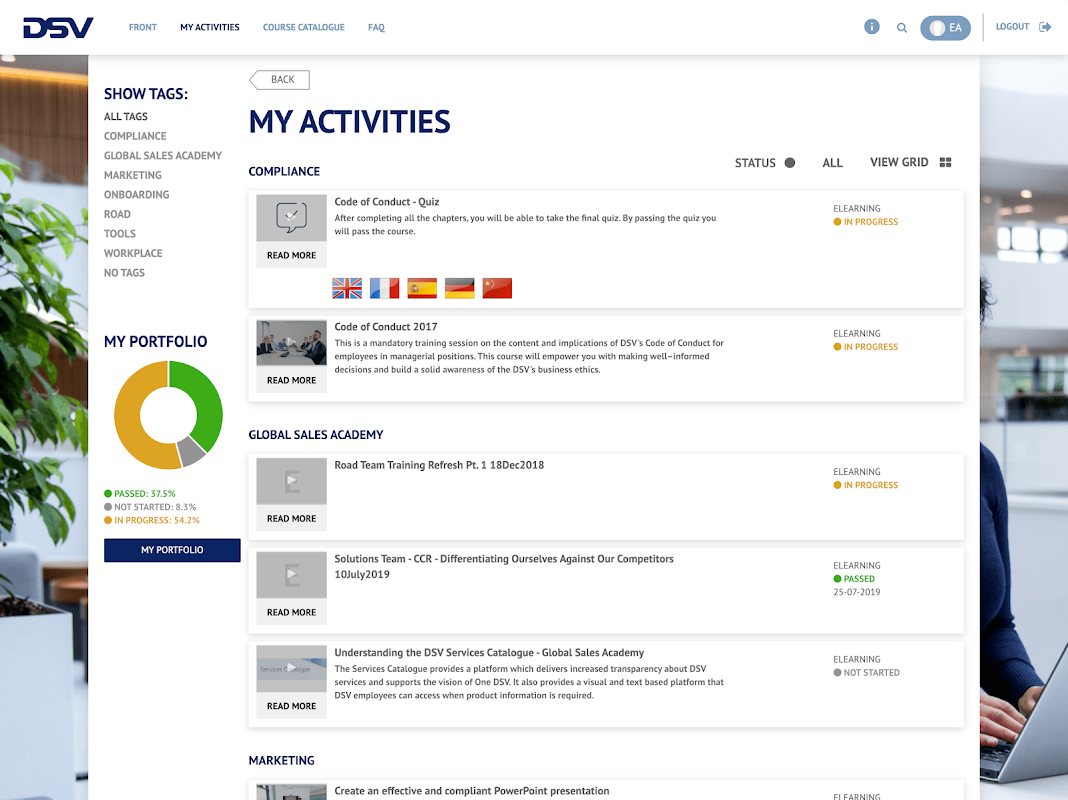
Task: Open the EA user profile pill
Action: (945, 28)
